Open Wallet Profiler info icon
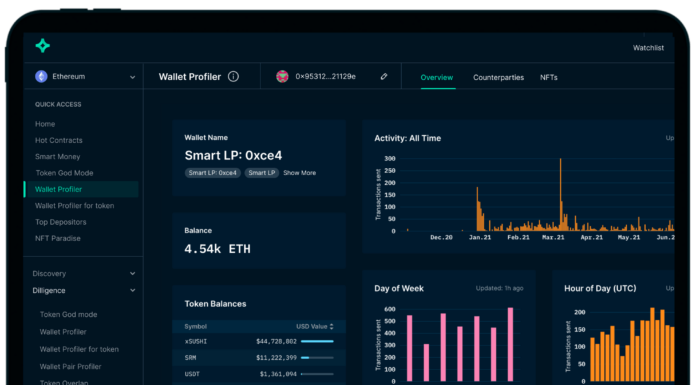Viewport: 696px width, 385px height. pyautogui.click(x=233, y=76)
